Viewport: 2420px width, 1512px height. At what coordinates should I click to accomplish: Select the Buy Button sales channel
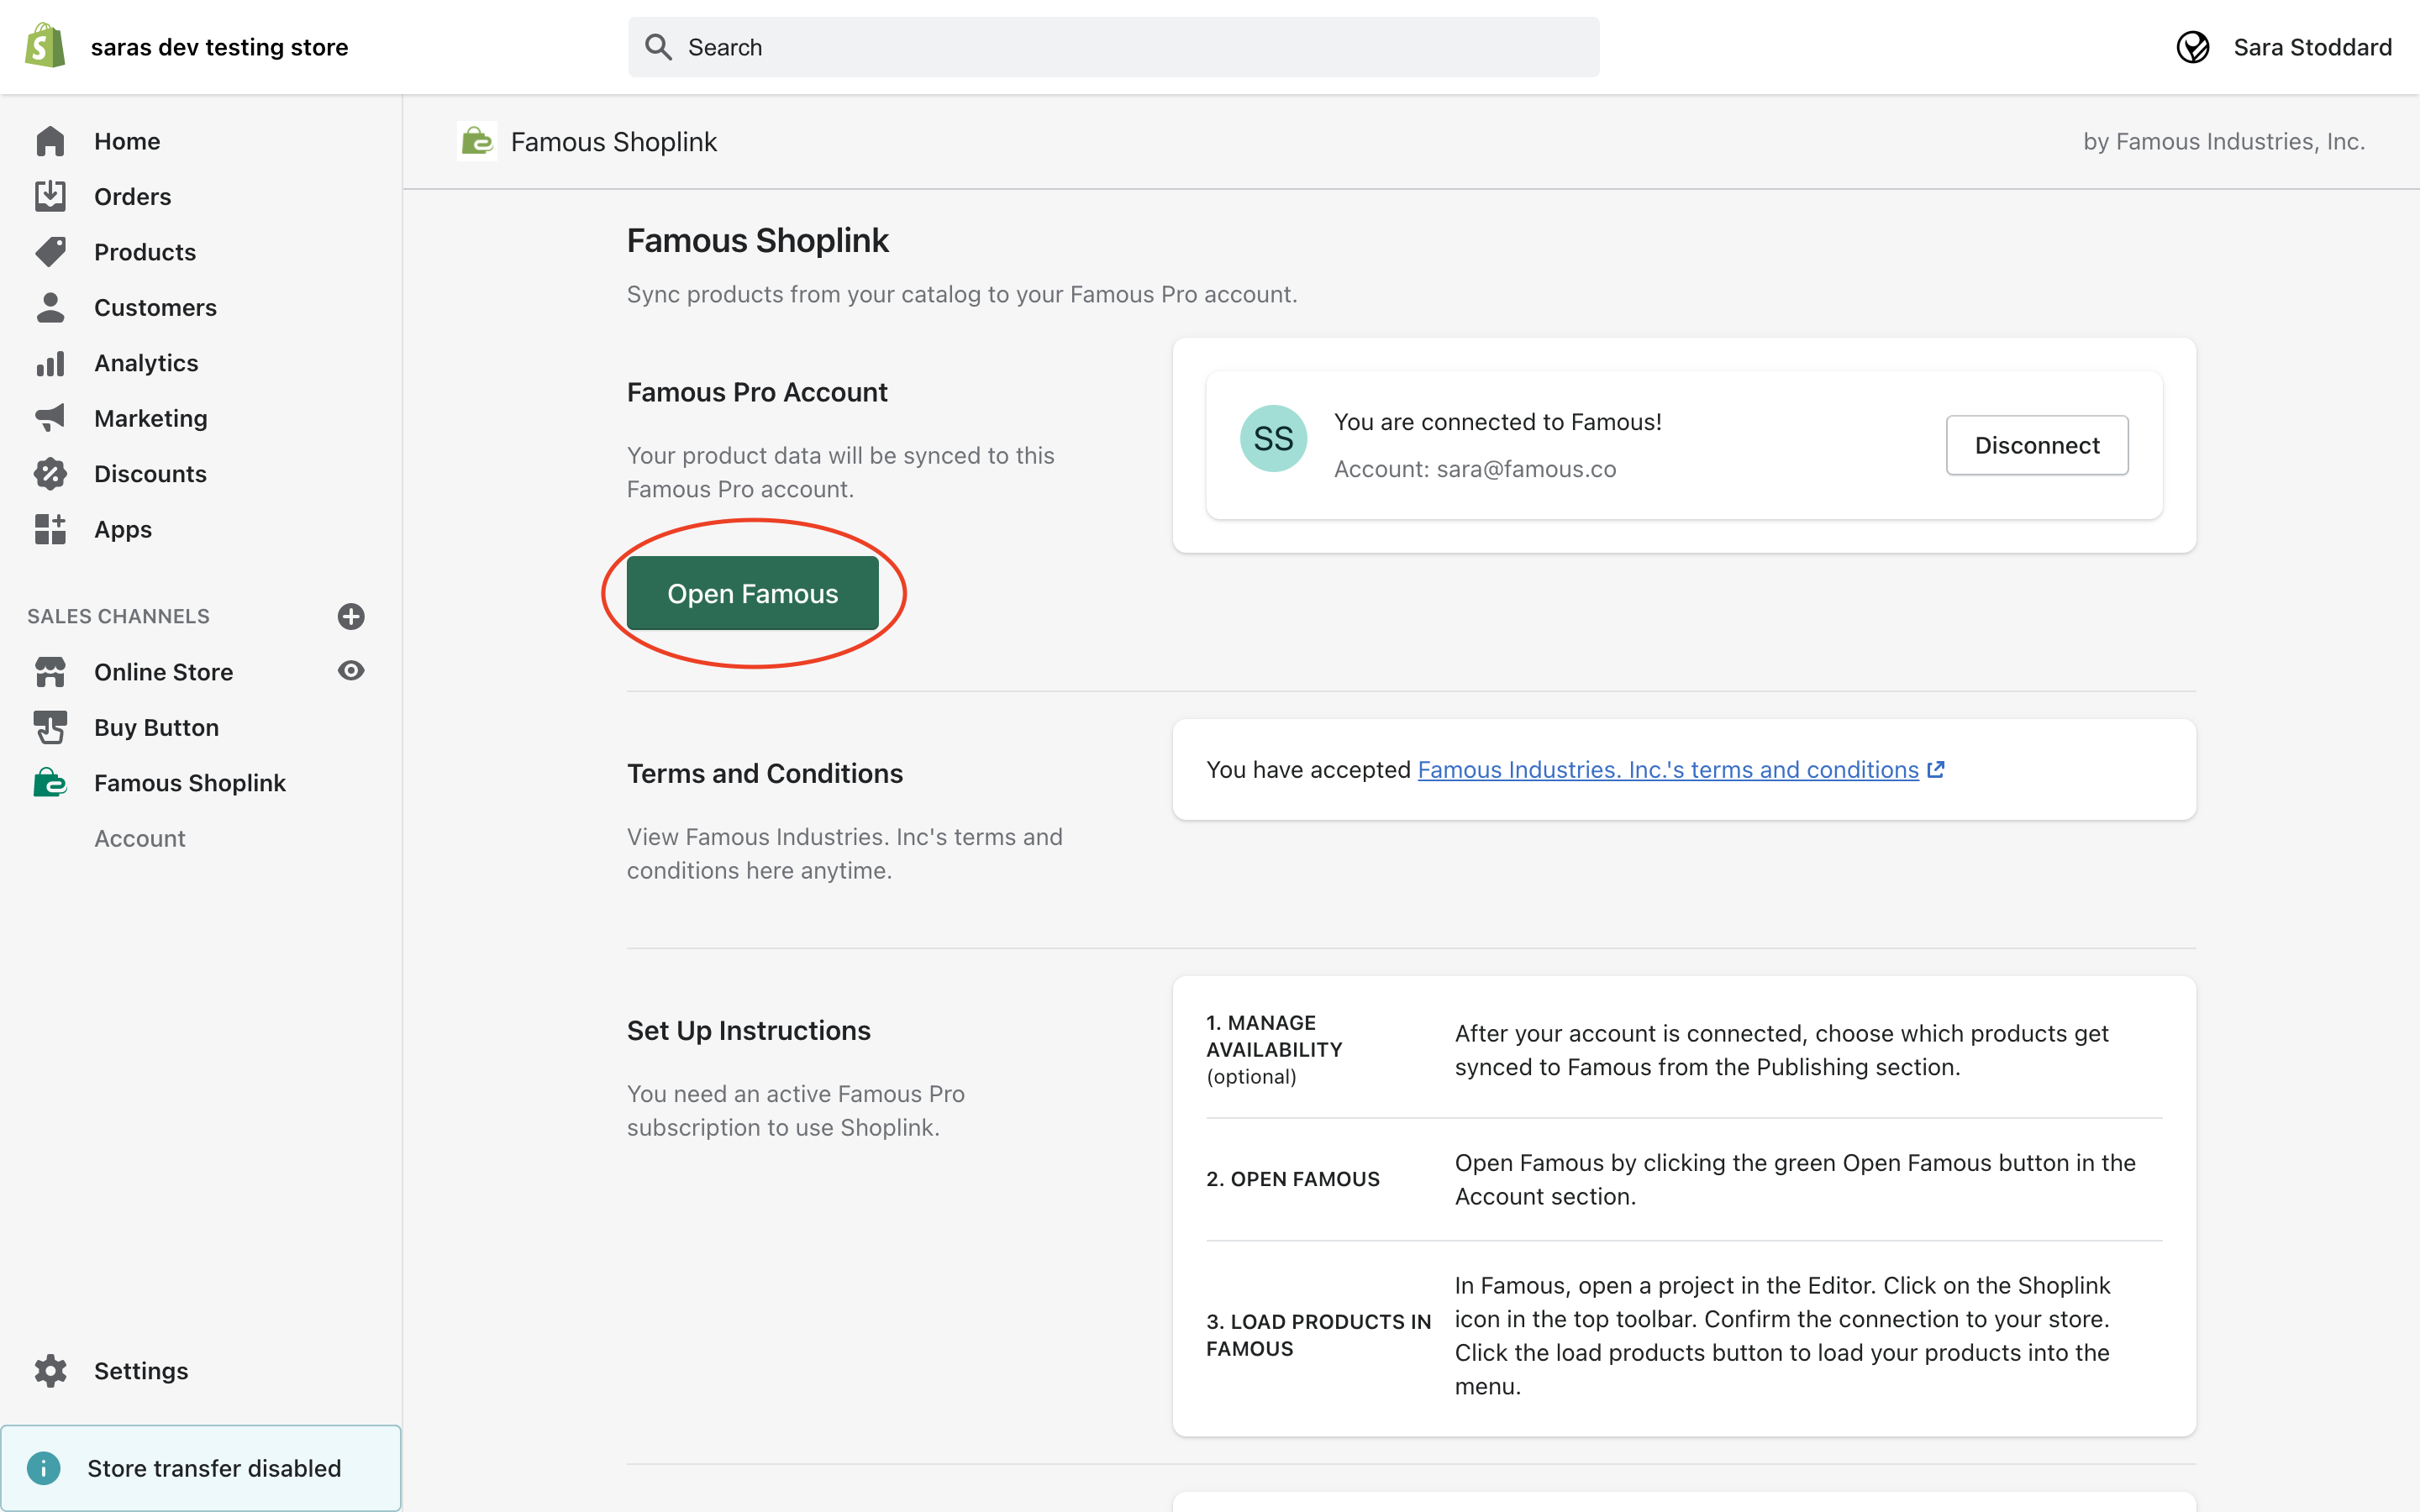click(156, 727)
